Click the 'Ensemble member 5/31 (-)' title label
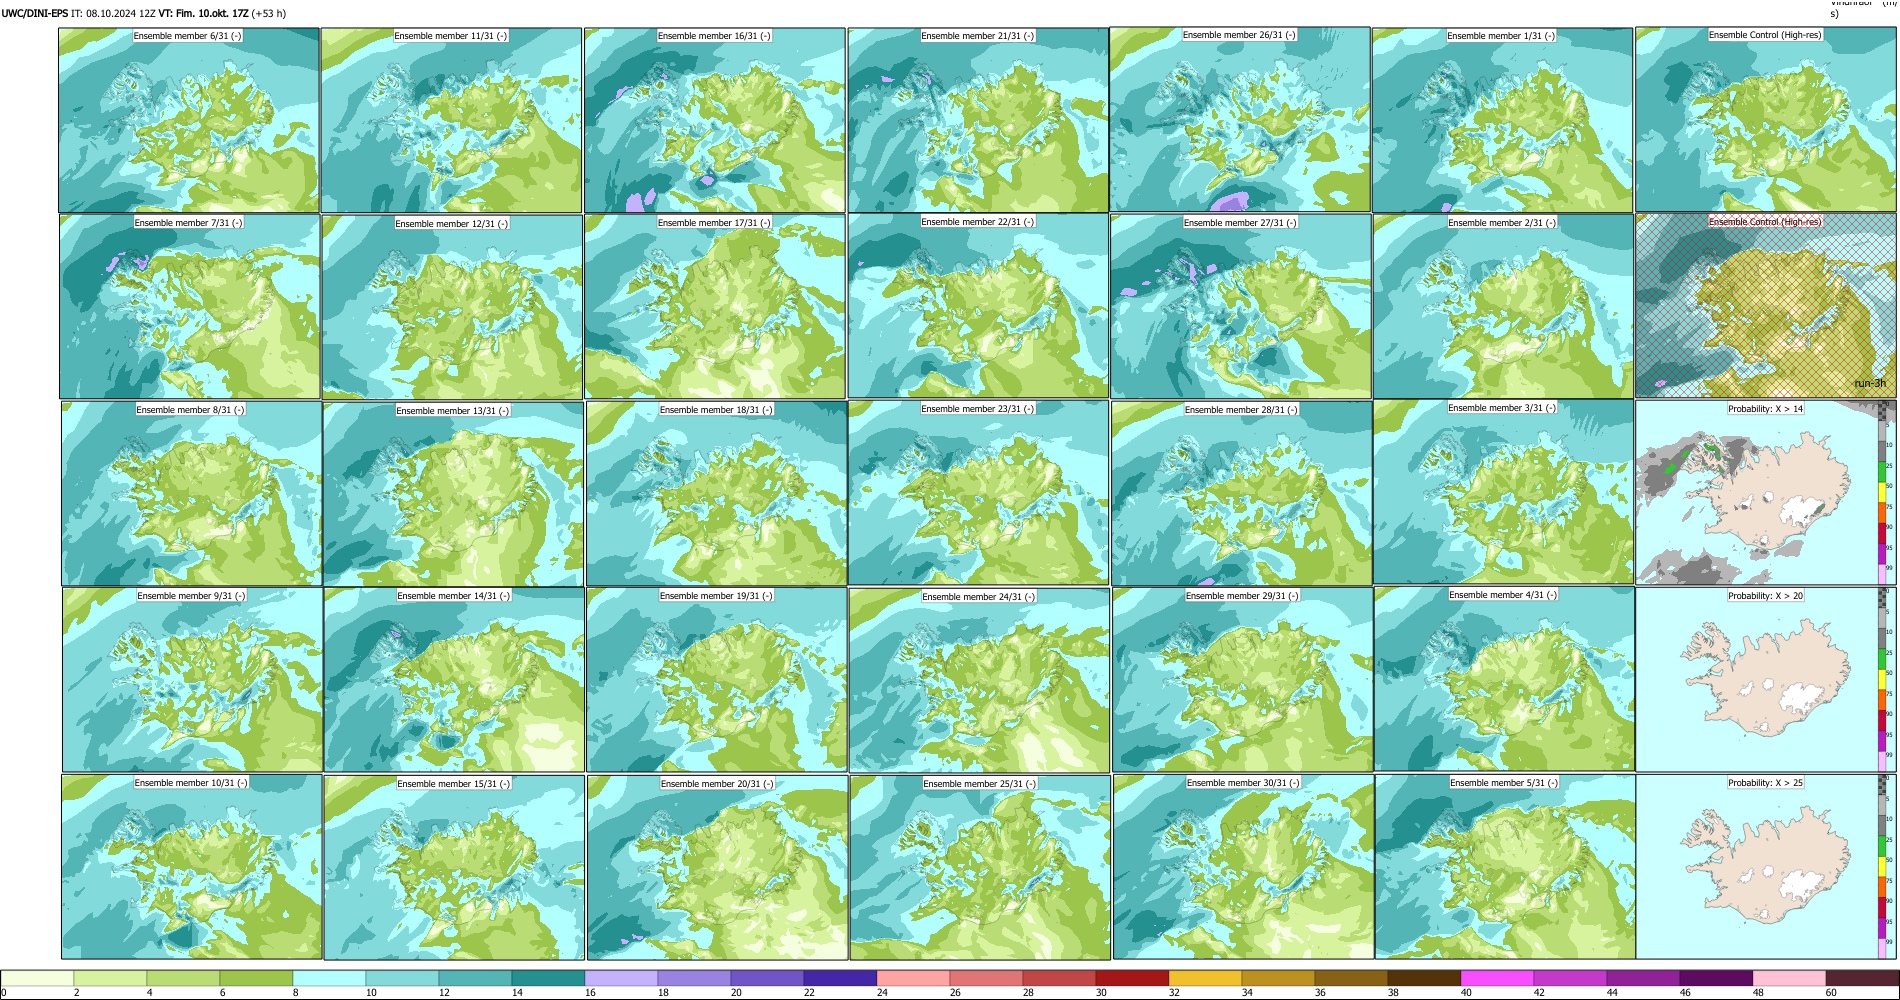 pyautogui.click(x=1504, y=783)
